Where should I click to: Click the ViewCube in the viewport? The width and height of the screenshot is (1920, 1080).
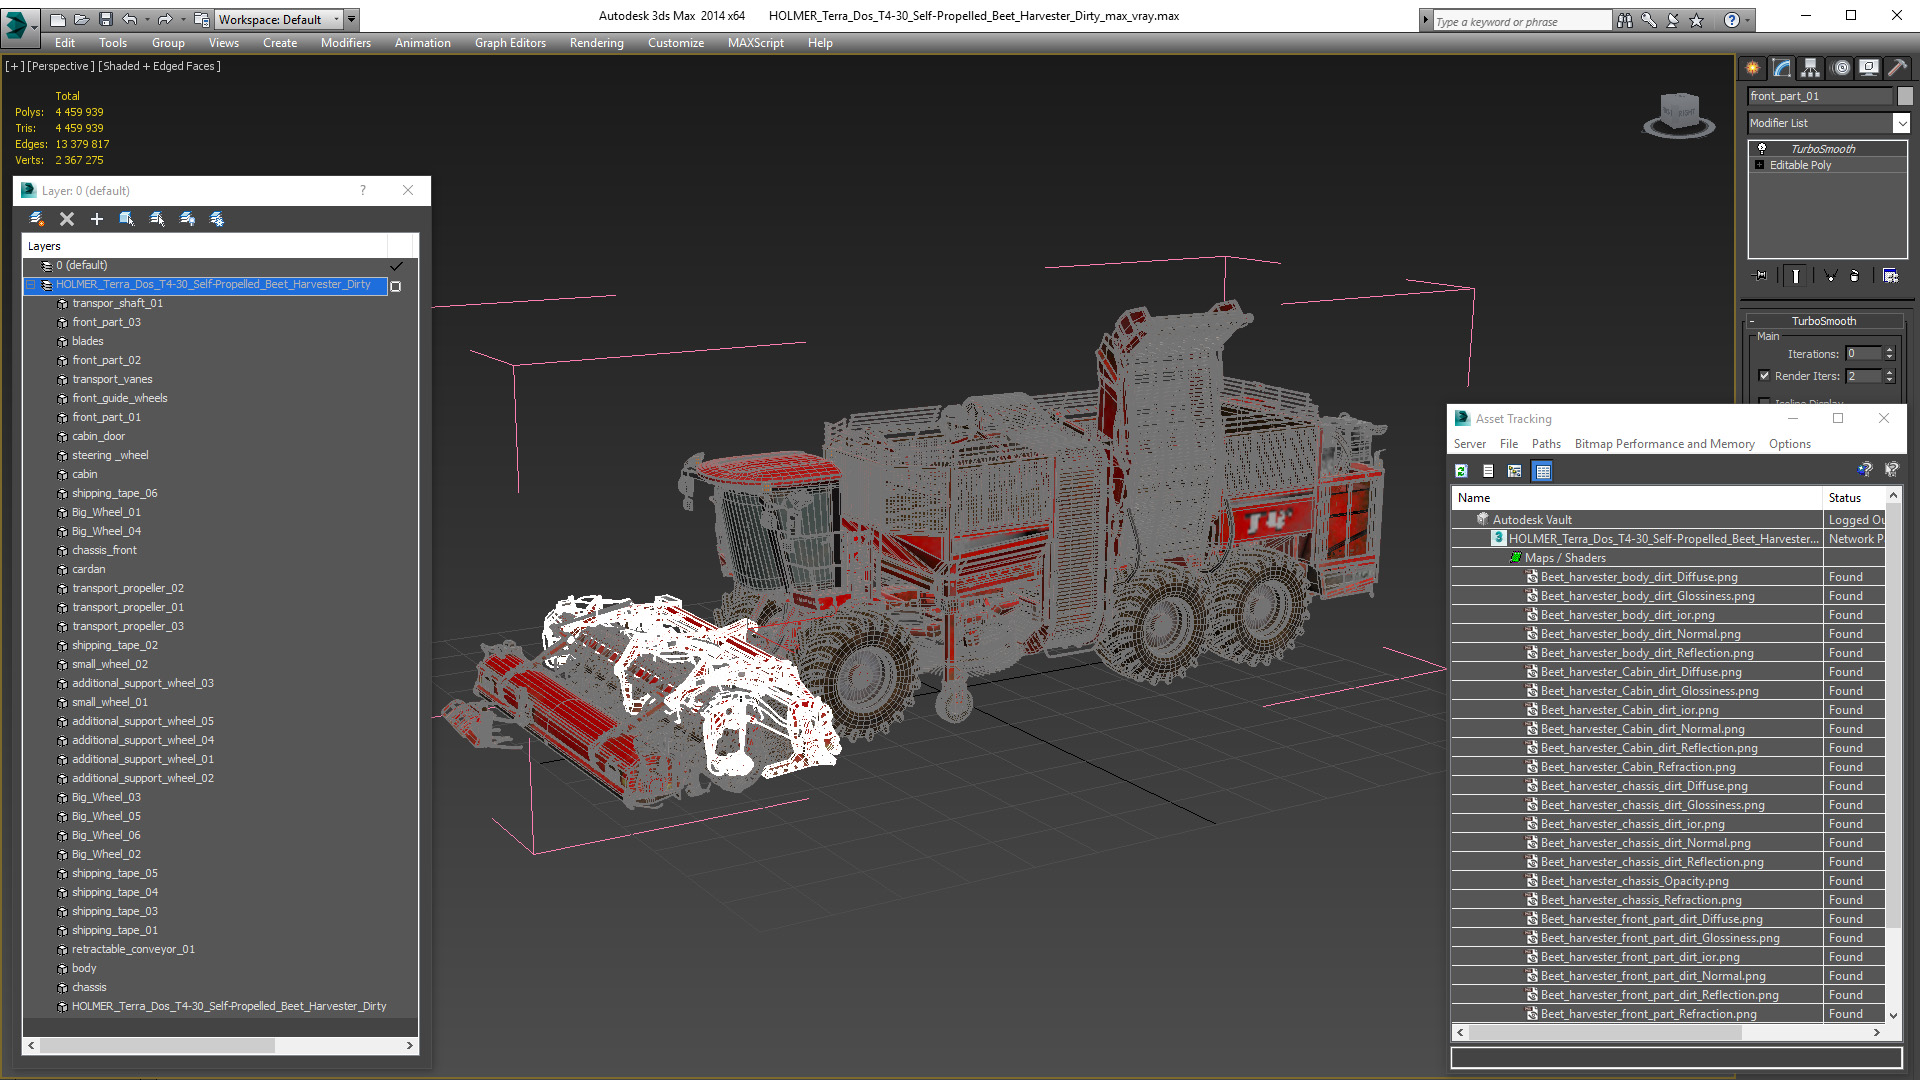pos(1679,114)
